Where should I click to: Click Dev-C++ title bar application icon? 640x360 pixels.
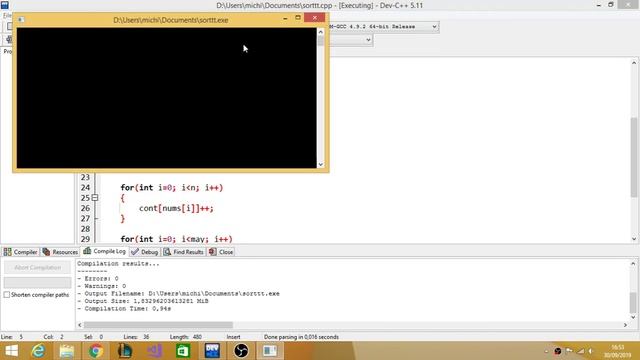coord(4,5)
